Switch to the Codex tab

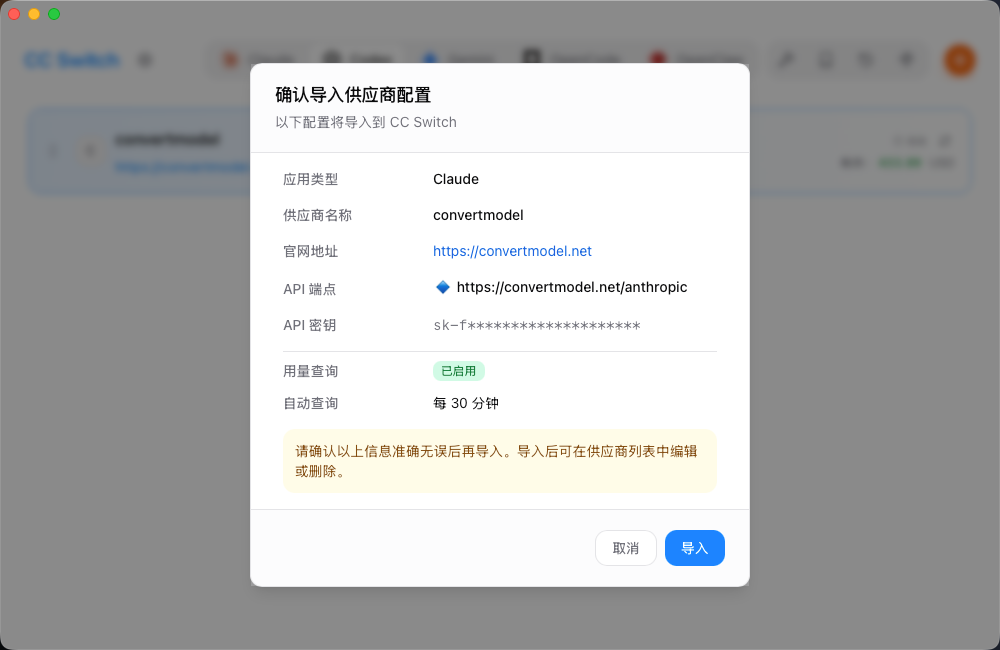click(355, 59)
